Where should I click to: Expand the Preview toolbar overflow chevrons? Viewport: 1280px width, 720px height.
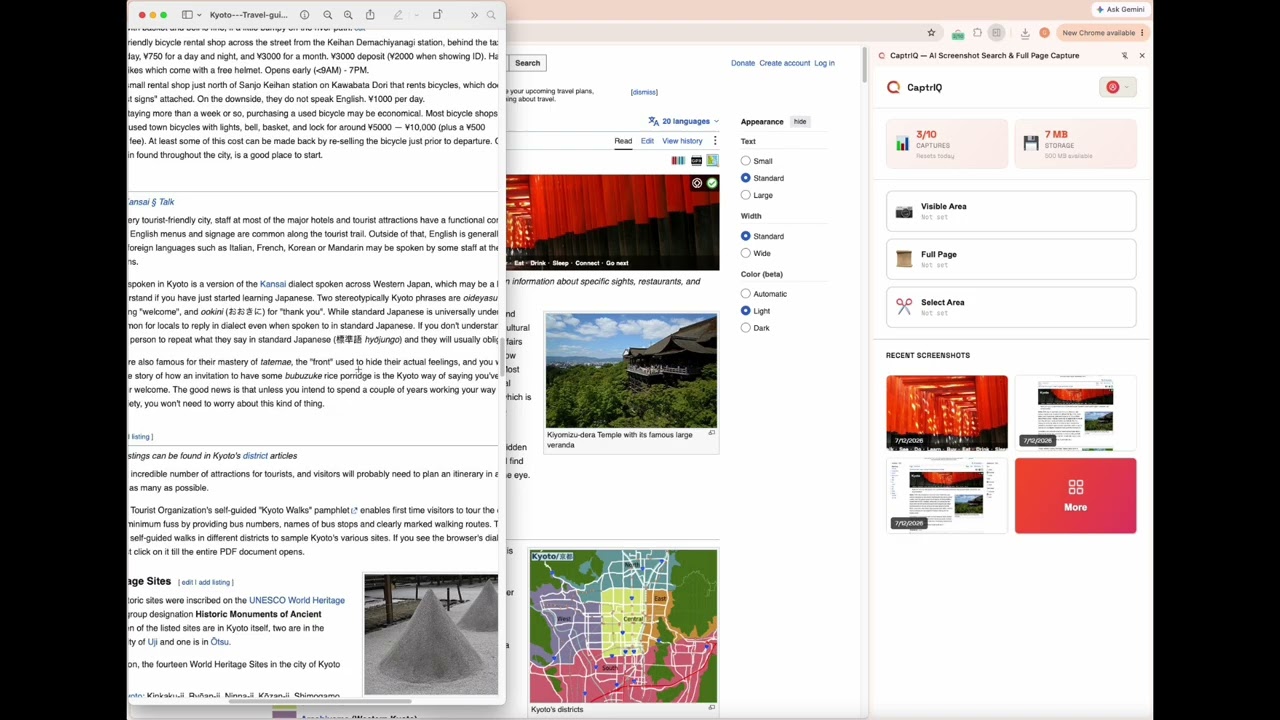coord(474,15)
